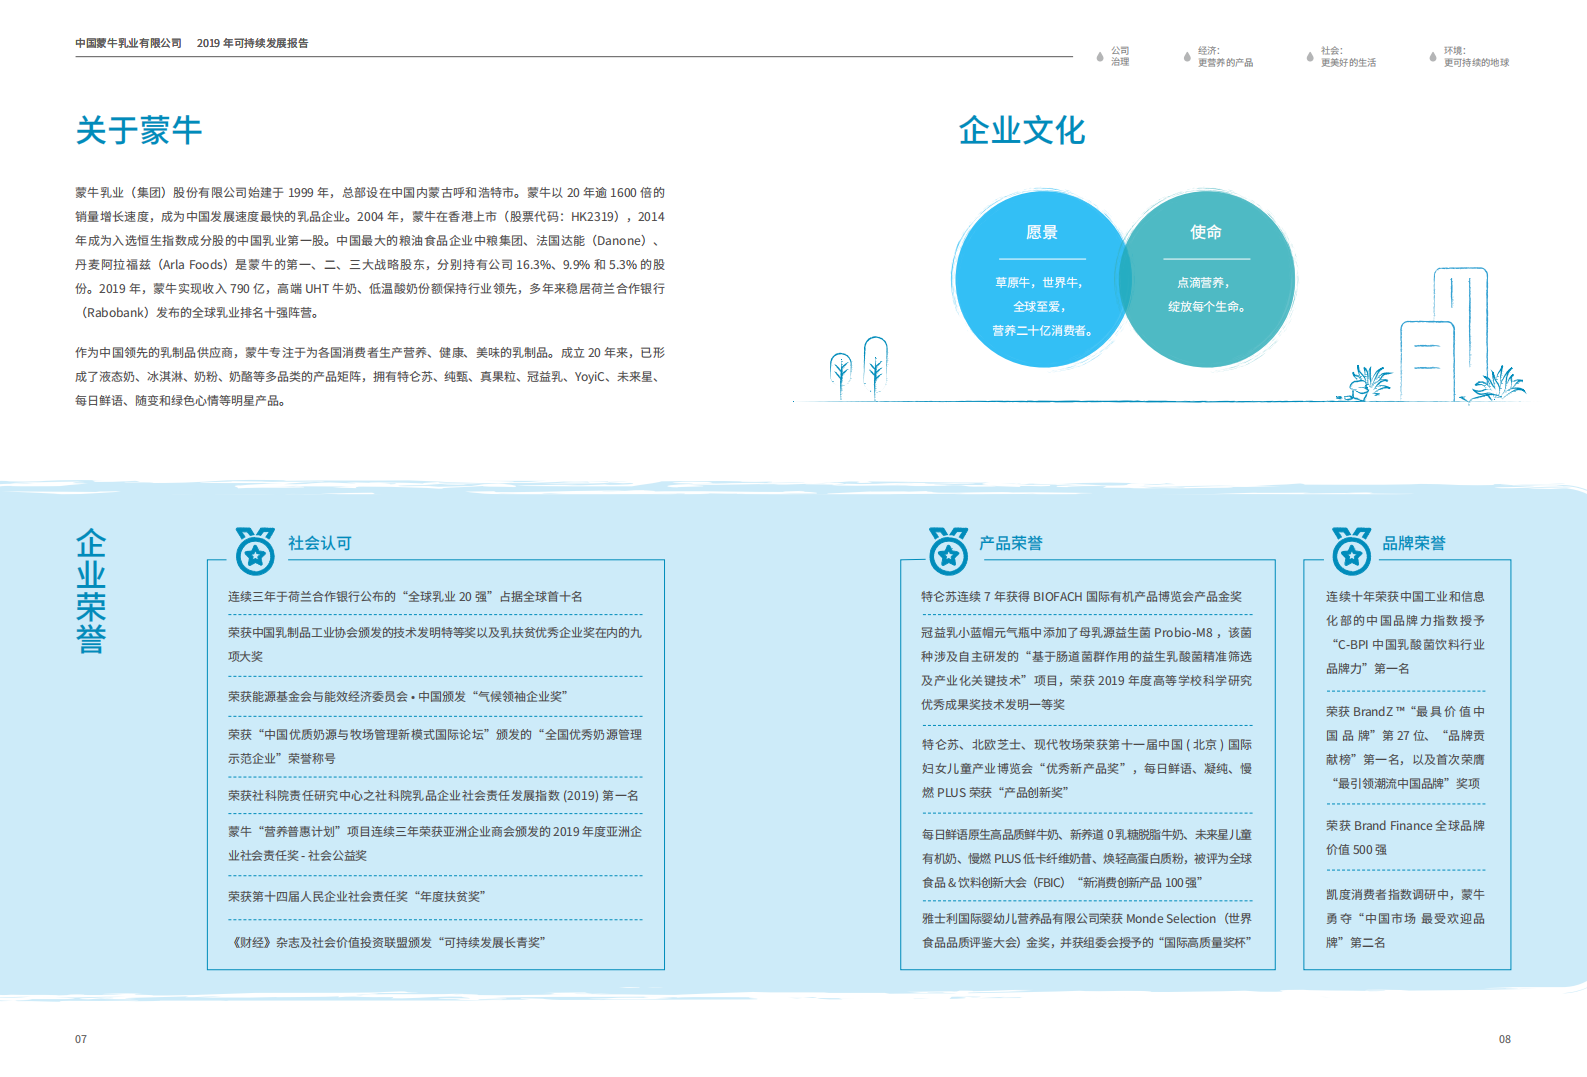Click page number 08
The width and height of the screenshot is (1587, 1077).
(x=1504, y=1039)
